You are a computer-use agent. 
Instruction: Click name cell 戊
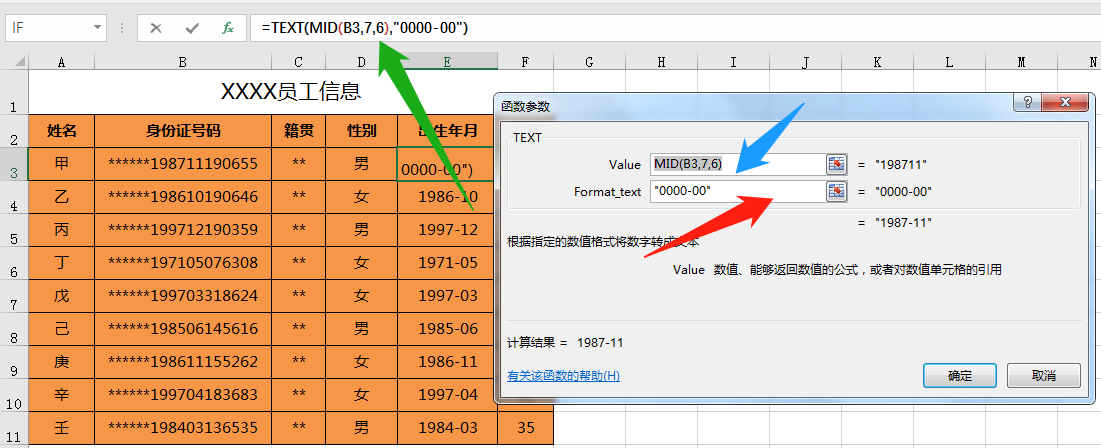tap(61, 296)
